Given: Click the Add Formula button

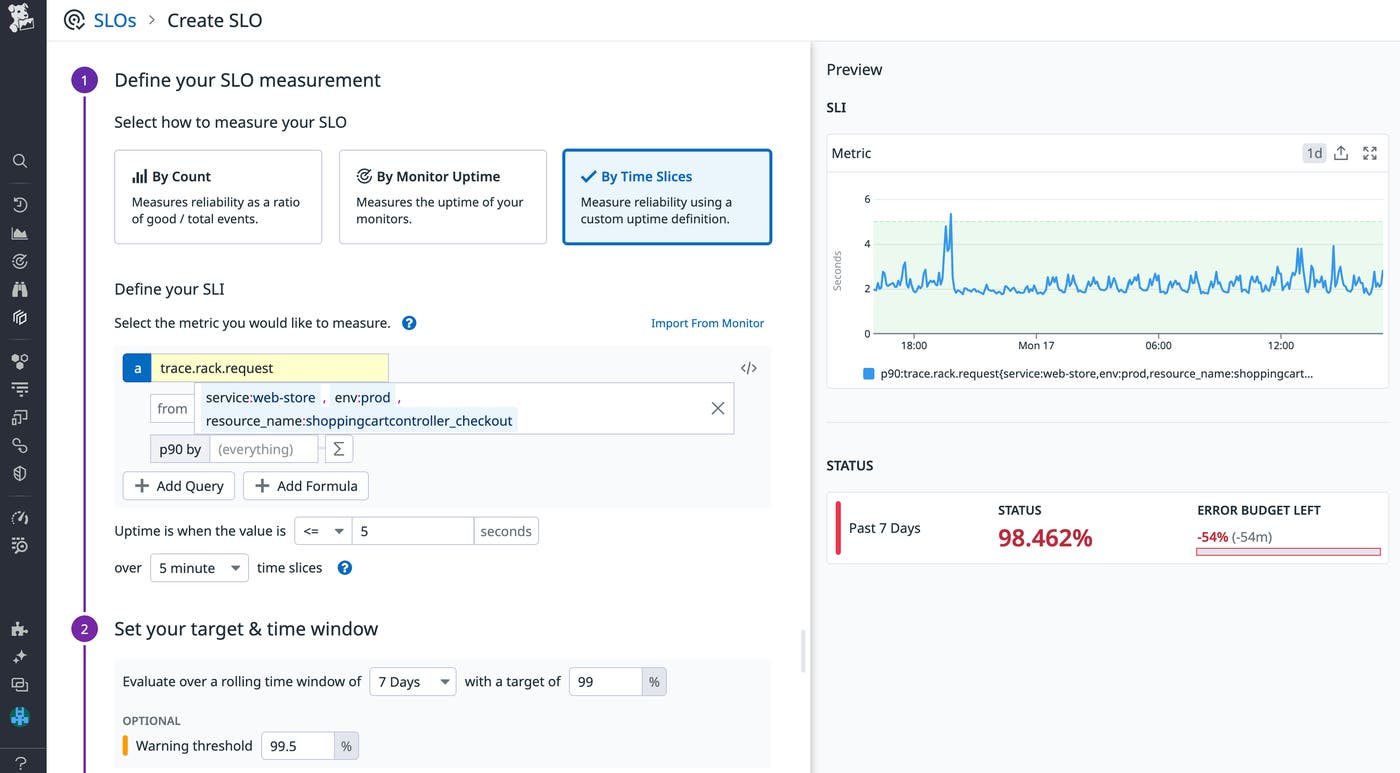Looking at the screenshot, I should pos(305,485).
